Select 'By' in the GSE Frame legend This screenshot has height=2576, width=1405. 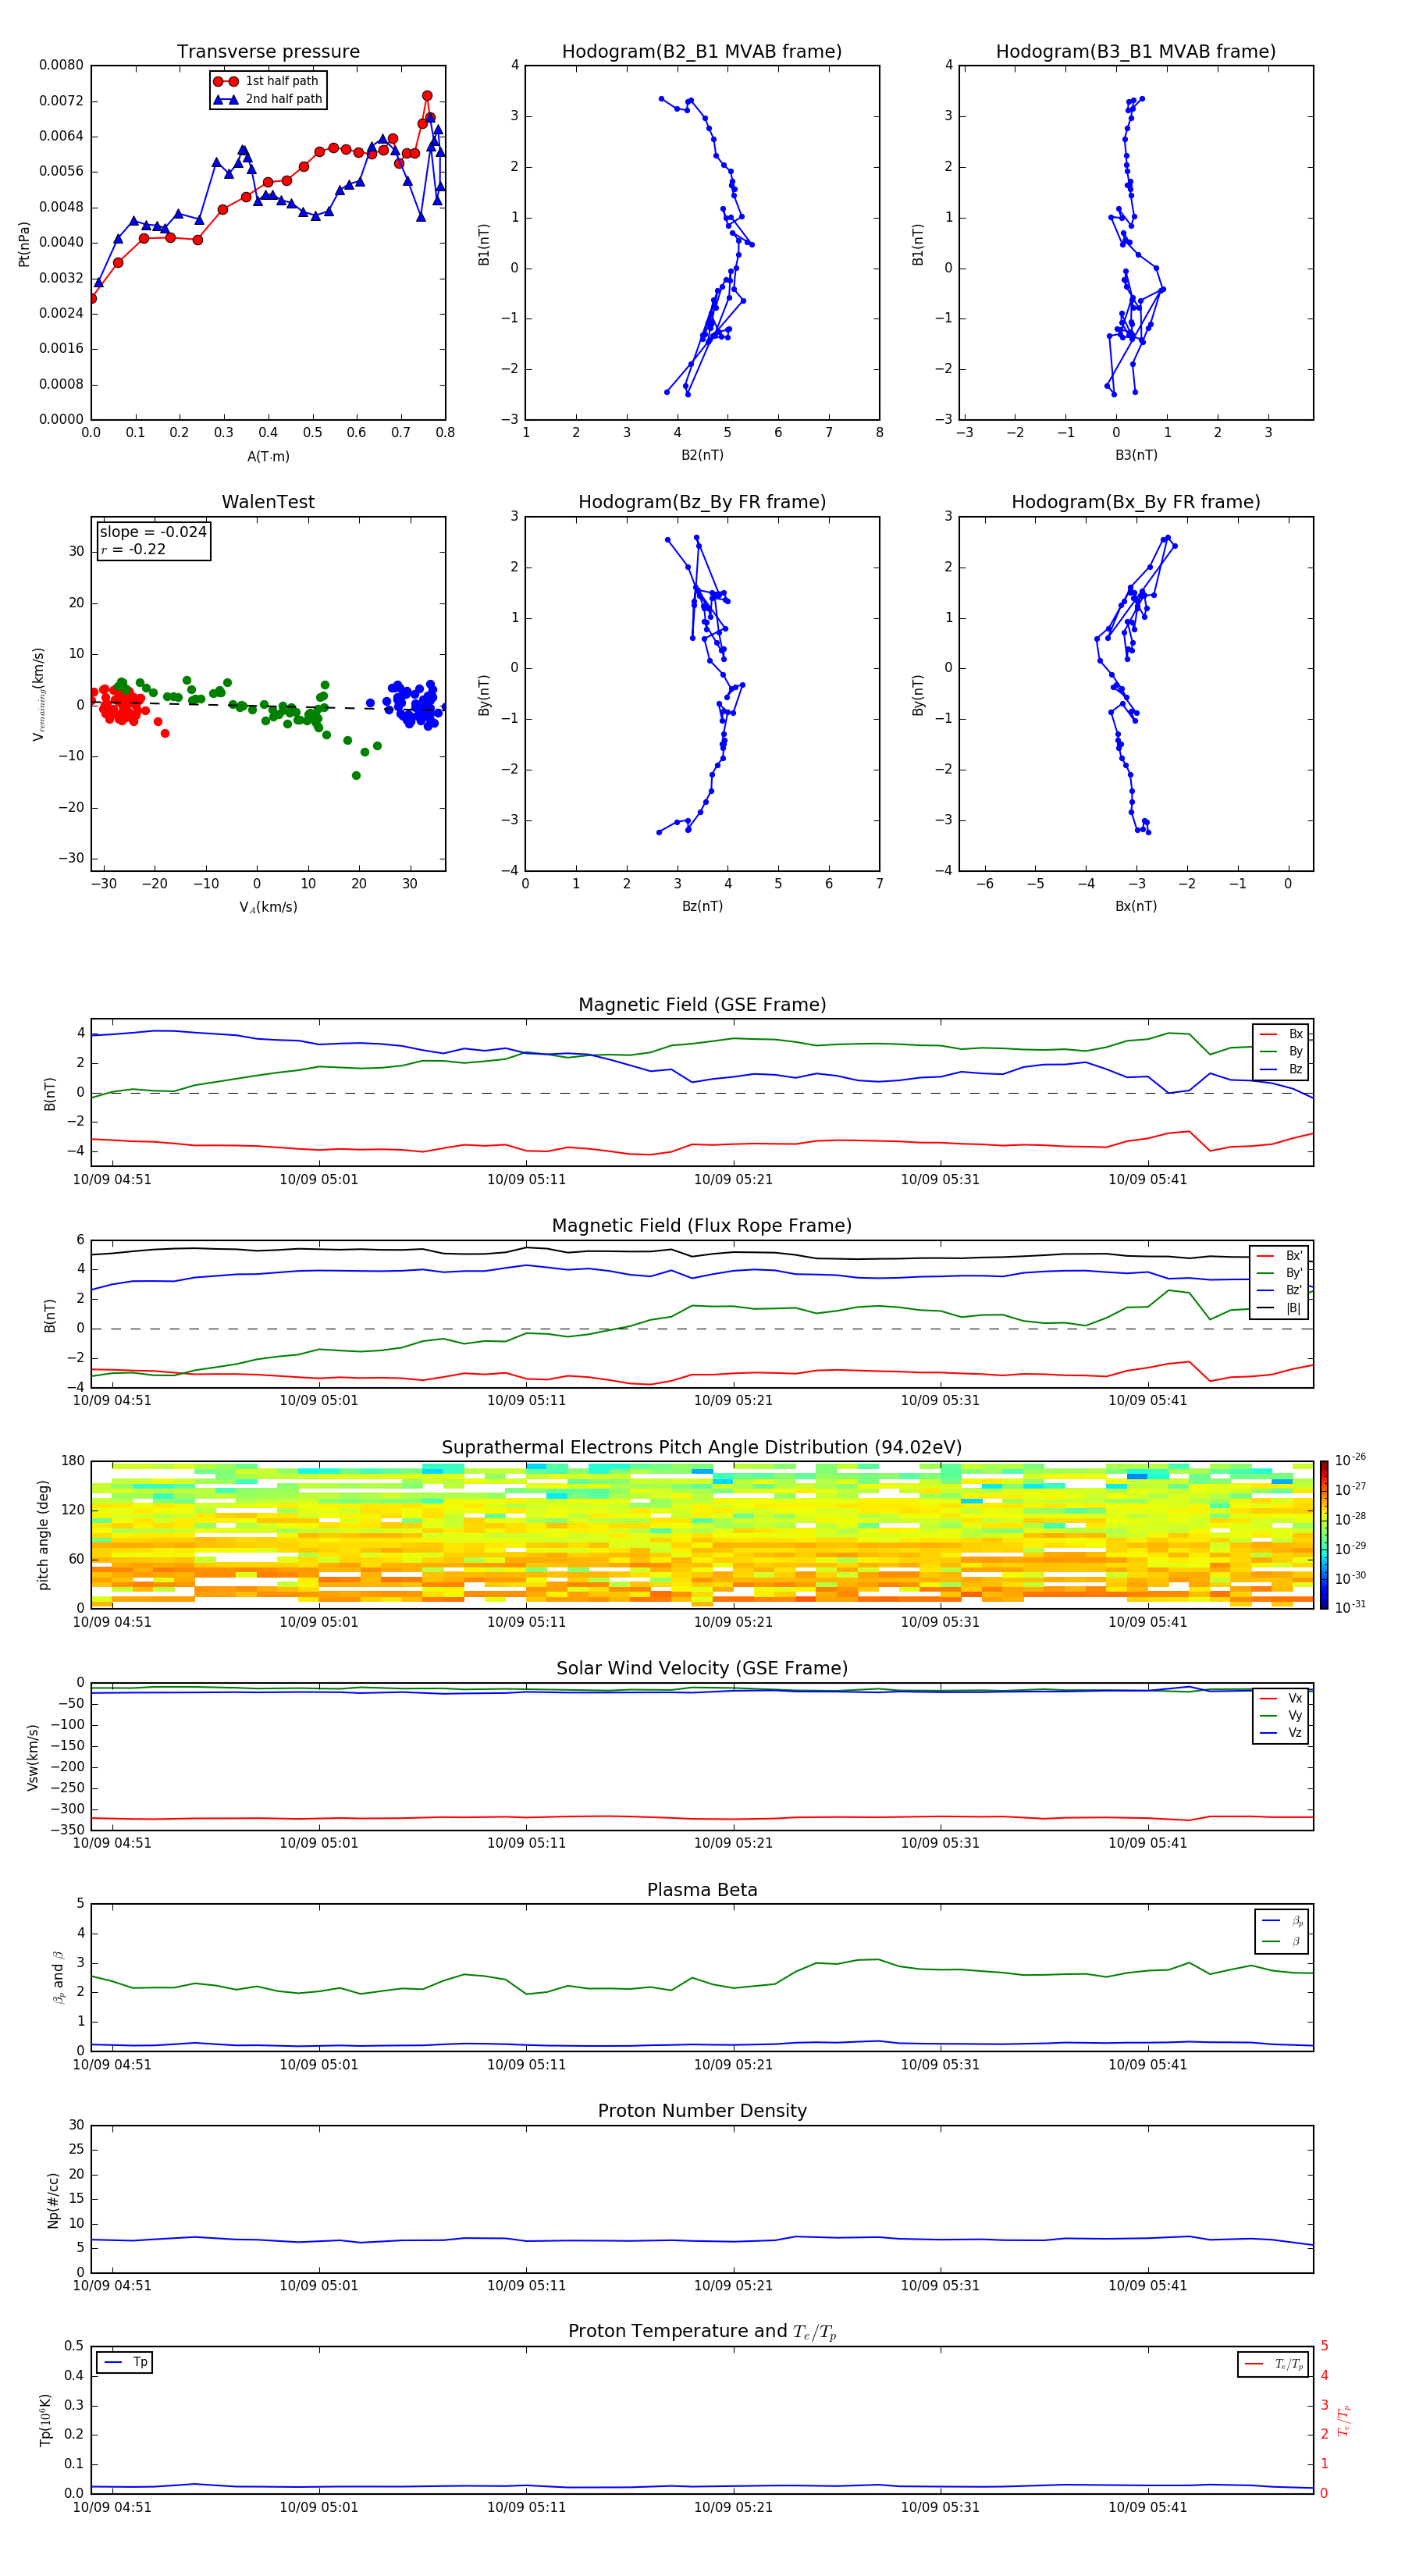(1282, 1051)
